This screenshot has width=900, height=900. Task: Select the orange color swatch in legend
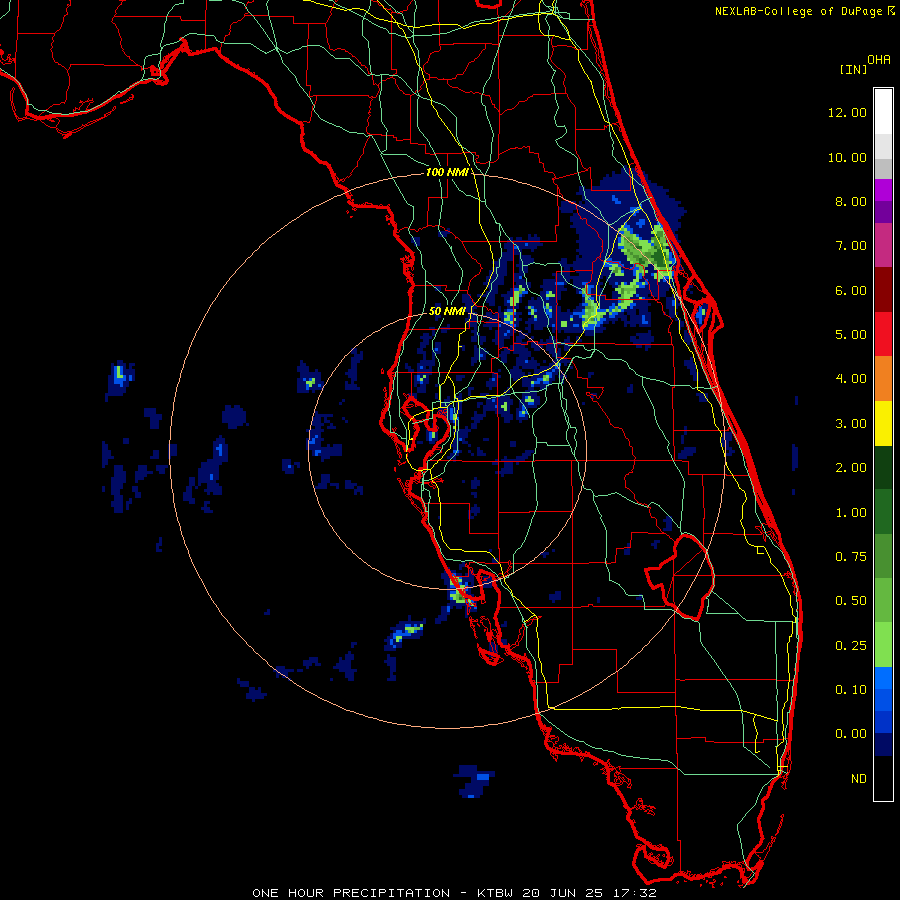pos(883,379)
